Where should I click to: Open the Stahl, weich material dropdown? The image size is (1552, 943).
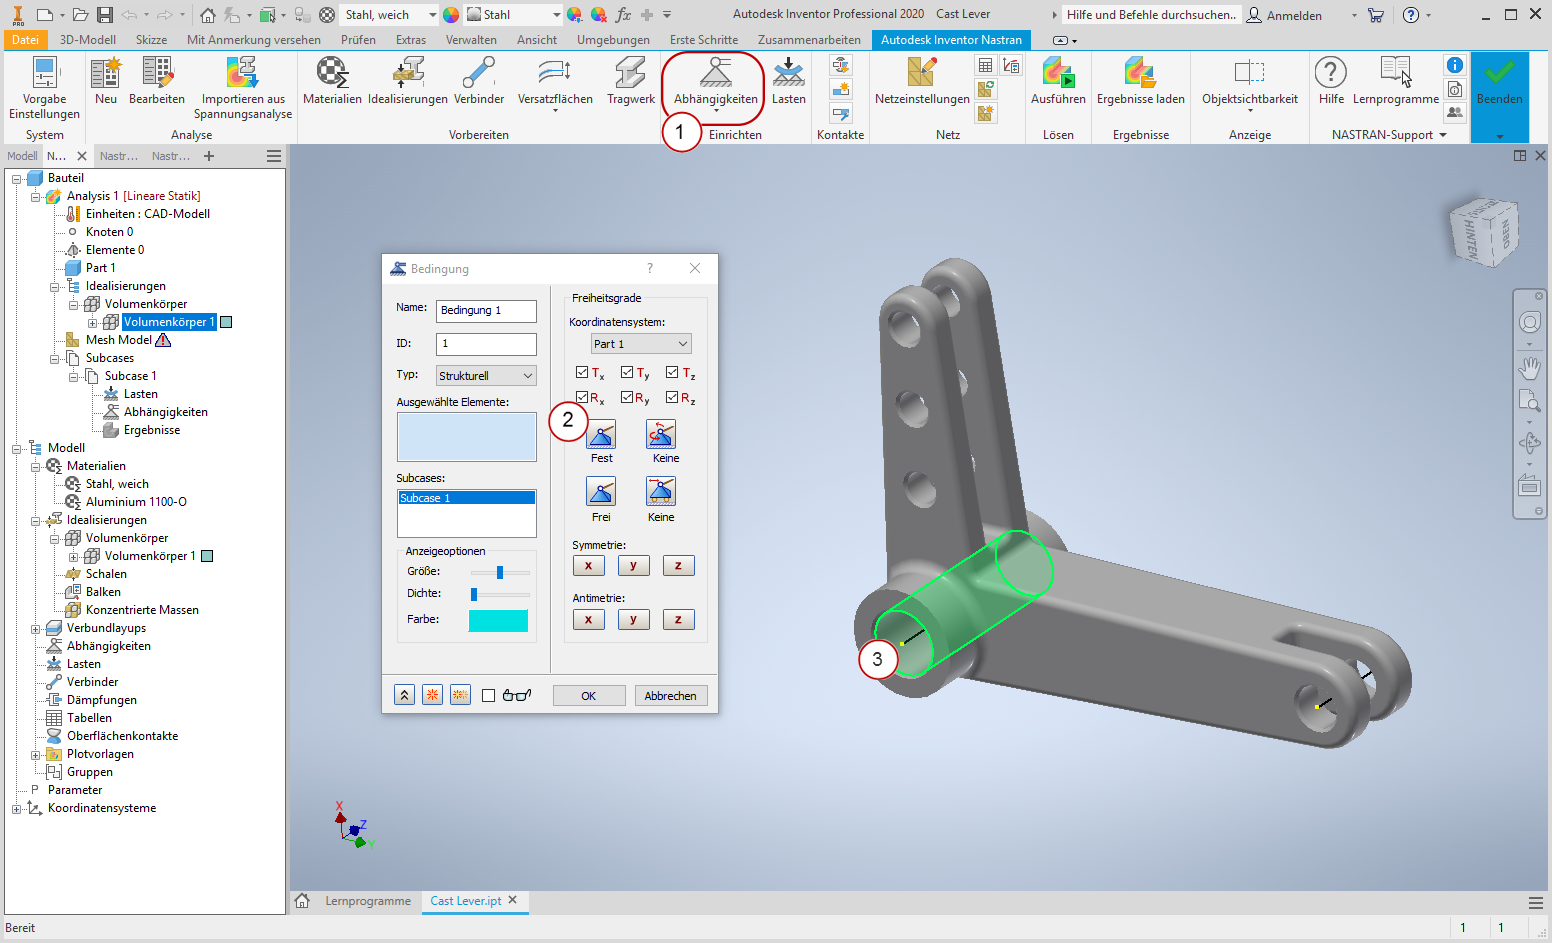[x=391, y=15]
